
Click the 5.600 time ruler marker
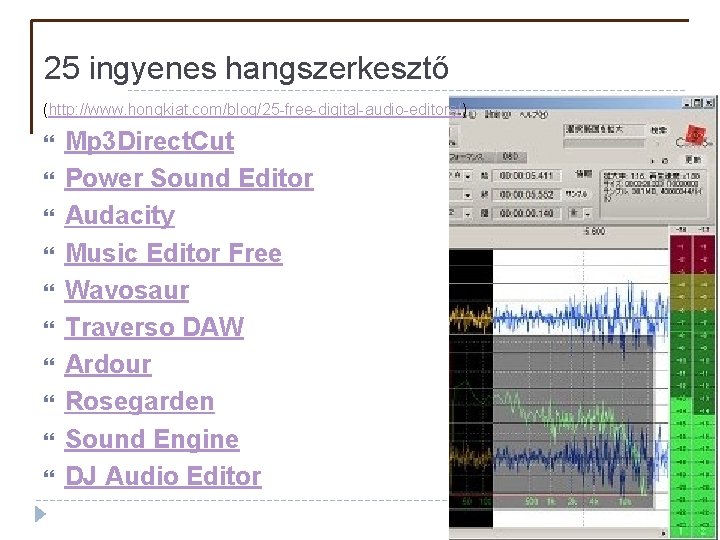click(x=594, y=231)
